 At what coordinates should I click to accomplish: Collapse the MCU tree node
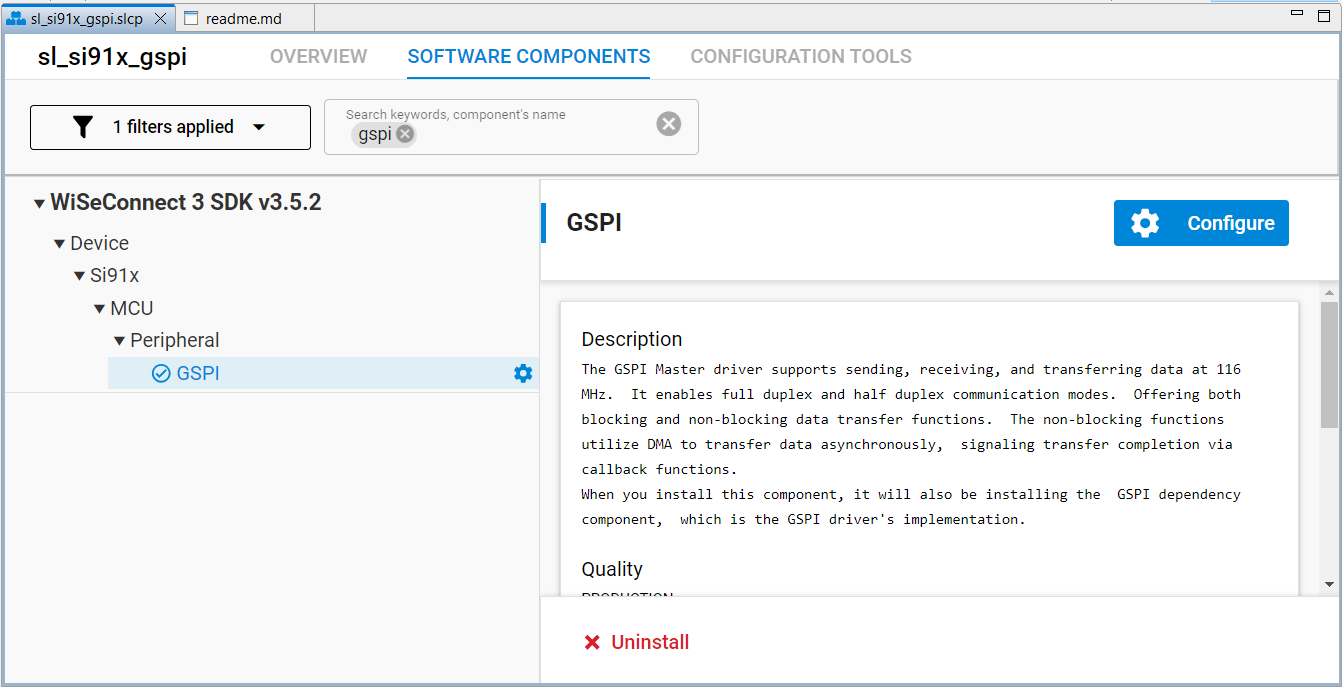point(98,308)
